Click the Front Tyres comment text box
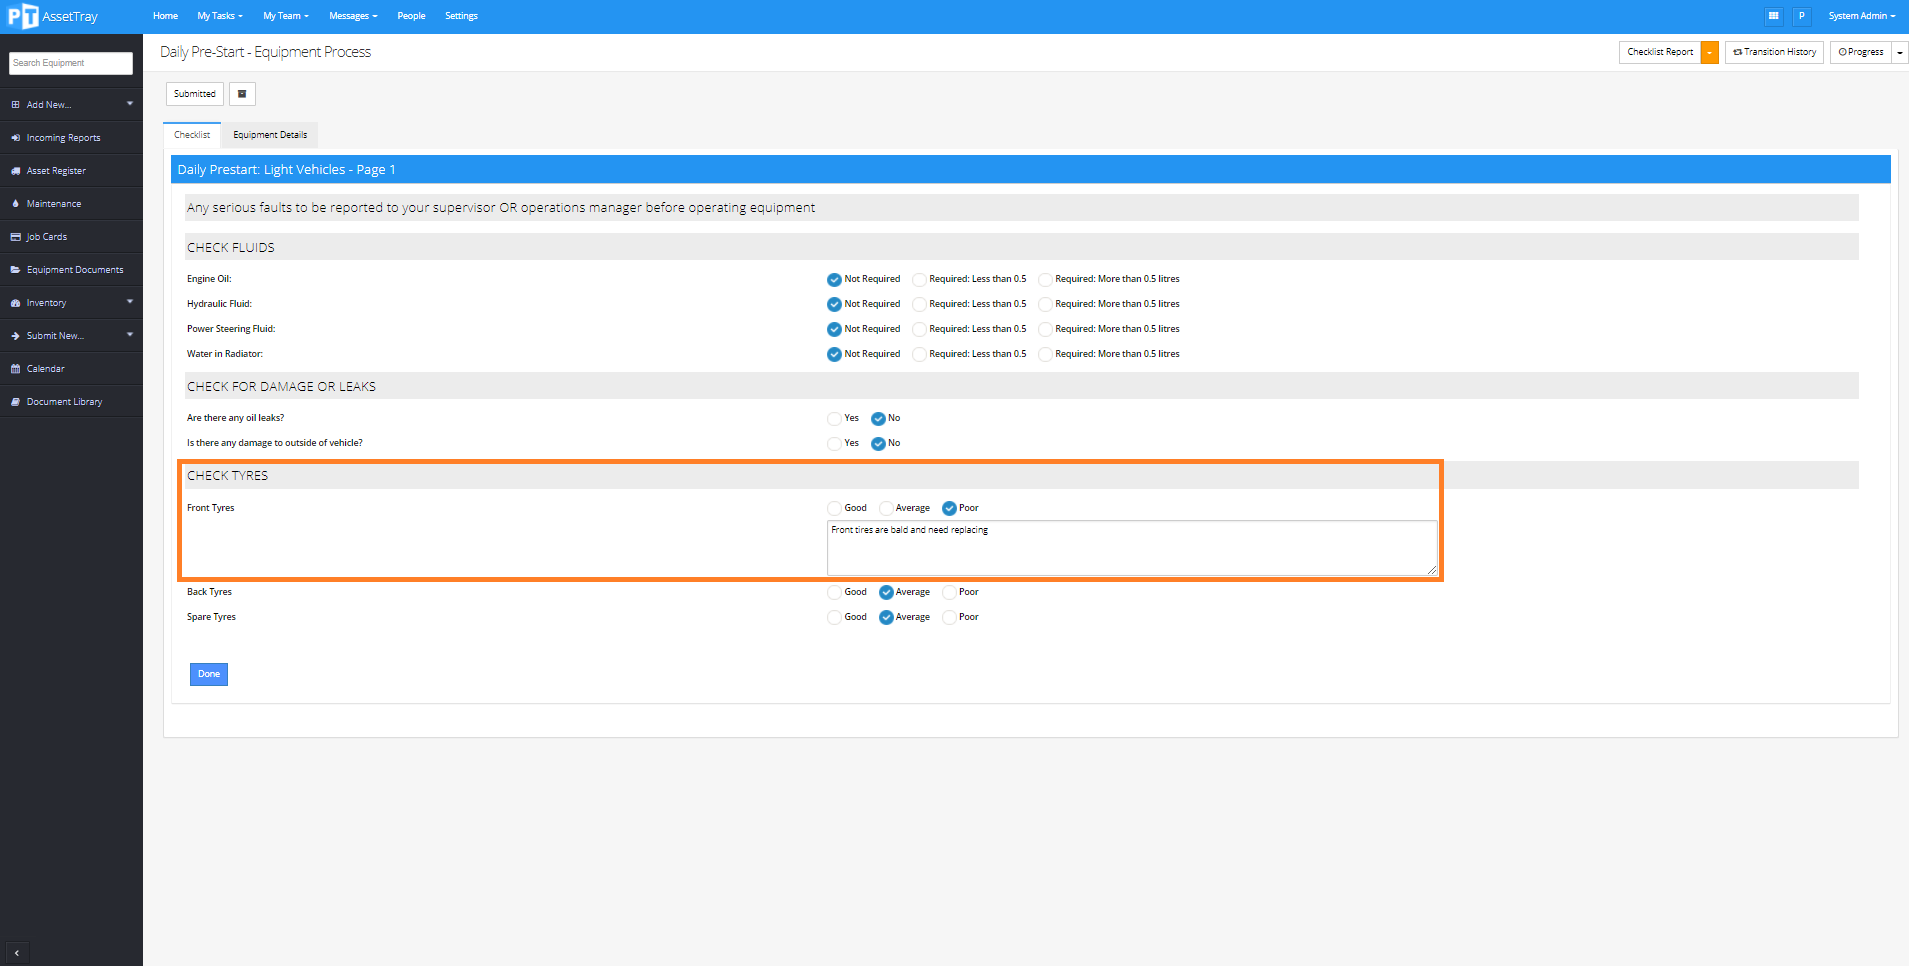 1132,548
